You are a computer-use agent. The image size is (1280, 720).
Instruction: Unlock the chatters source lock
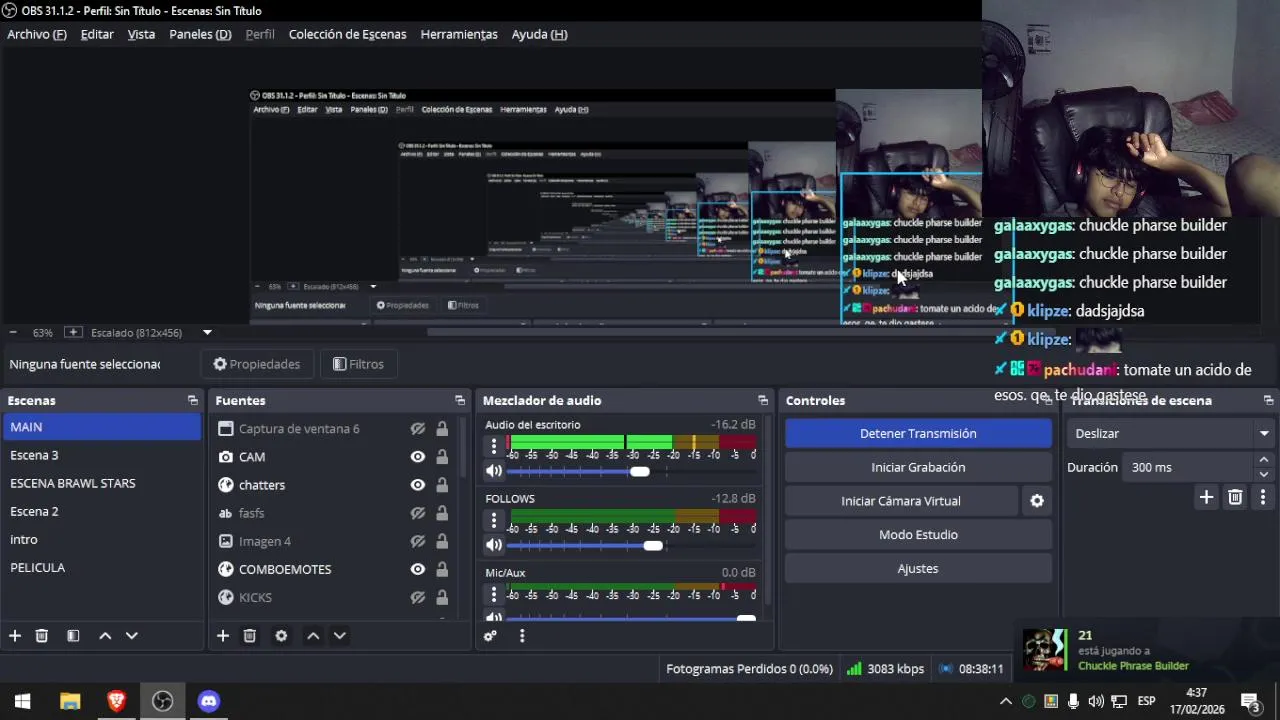pos(442,485)
